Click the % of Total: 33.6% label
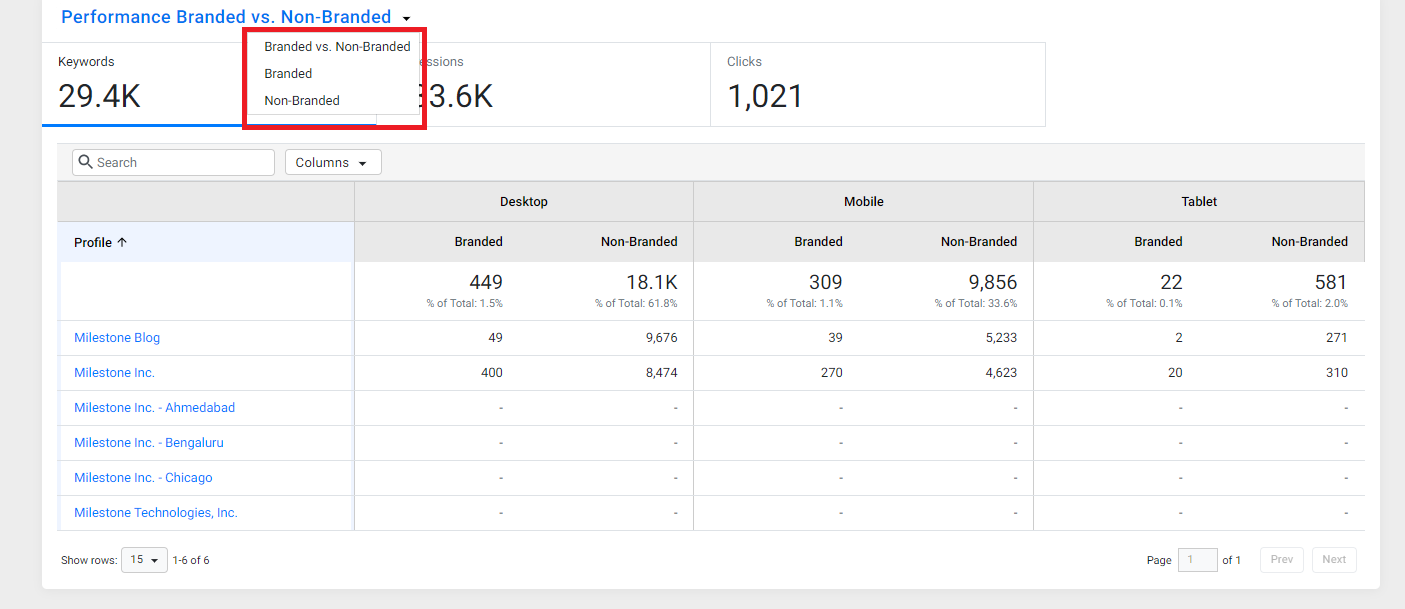Image resolution: width=1405 pixels, height=609 pixels. coord(976,304)
